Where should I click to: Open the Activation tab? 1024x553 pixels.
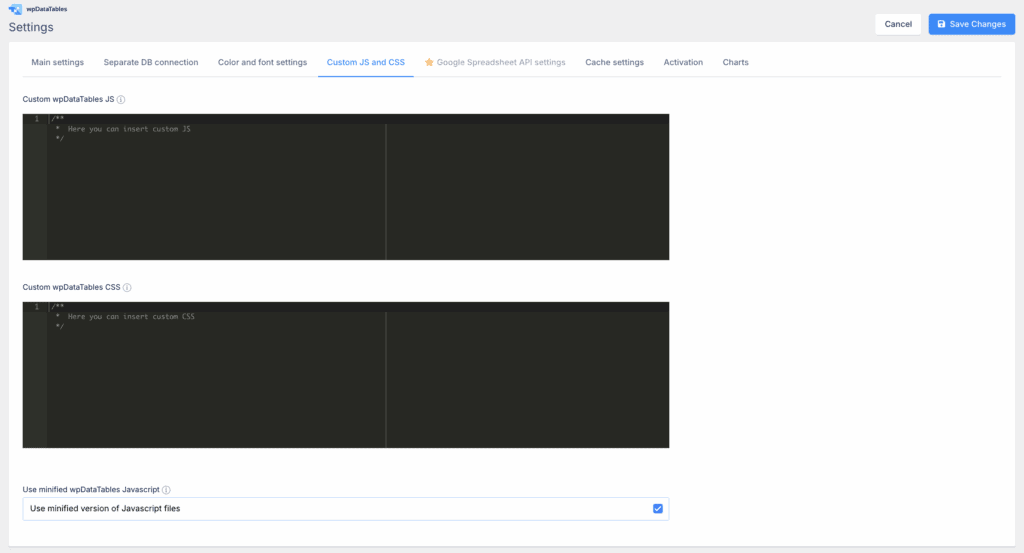click(683, 62)
